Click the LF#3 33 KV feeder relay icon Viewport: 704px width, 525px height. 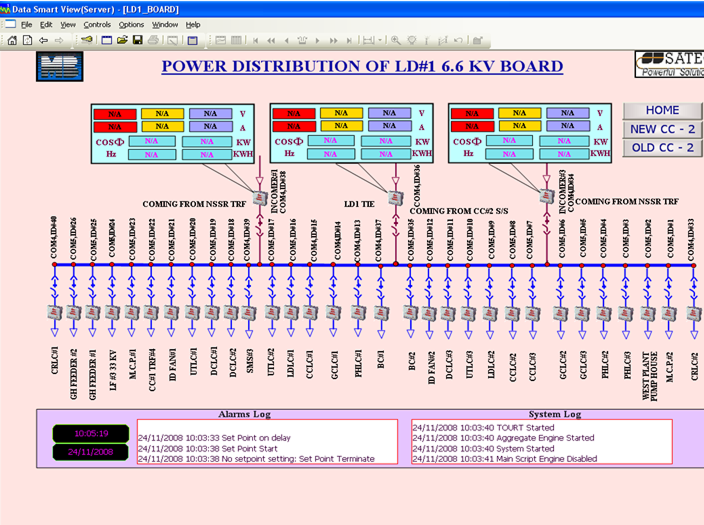112,312
